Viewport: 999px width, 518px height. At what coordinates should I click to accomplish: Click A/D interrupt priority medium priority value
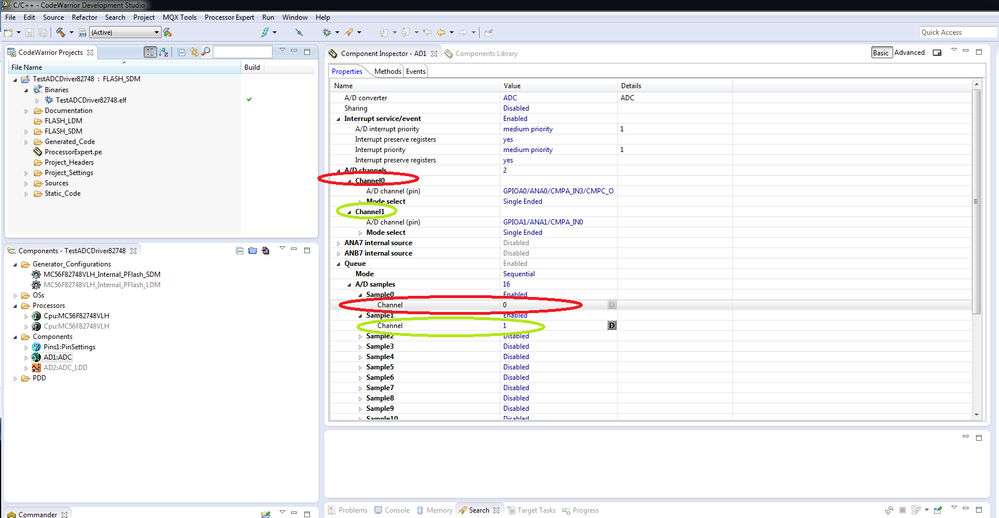tap(528, 129)
